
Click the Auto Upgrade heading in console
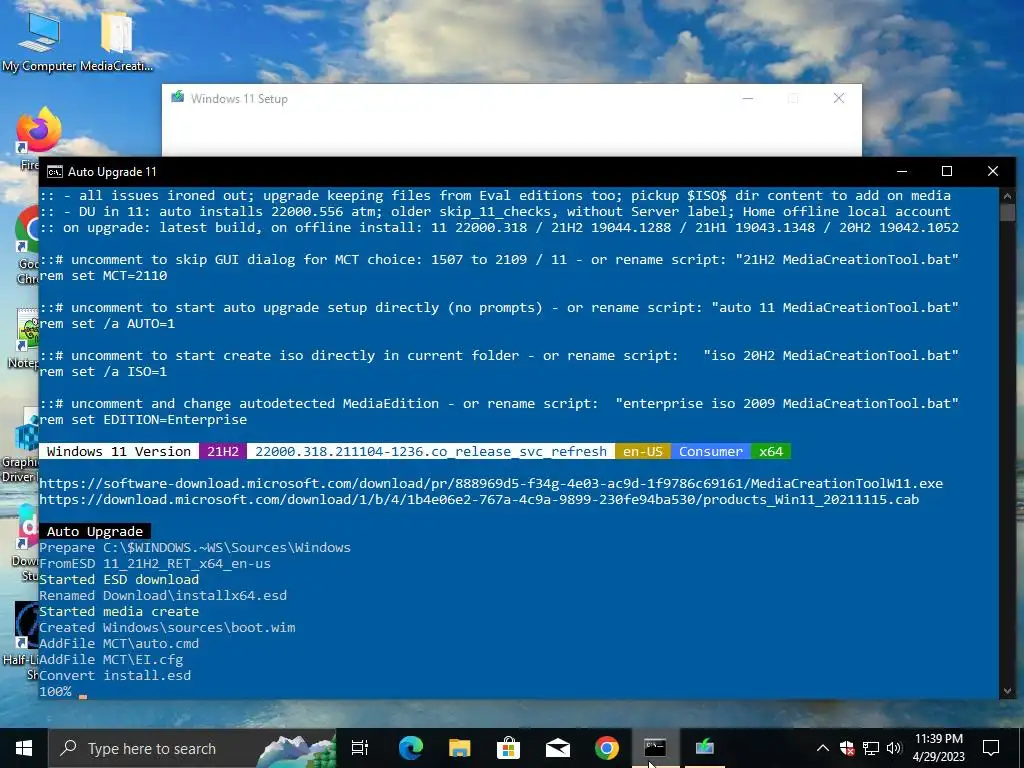point(95,532)
